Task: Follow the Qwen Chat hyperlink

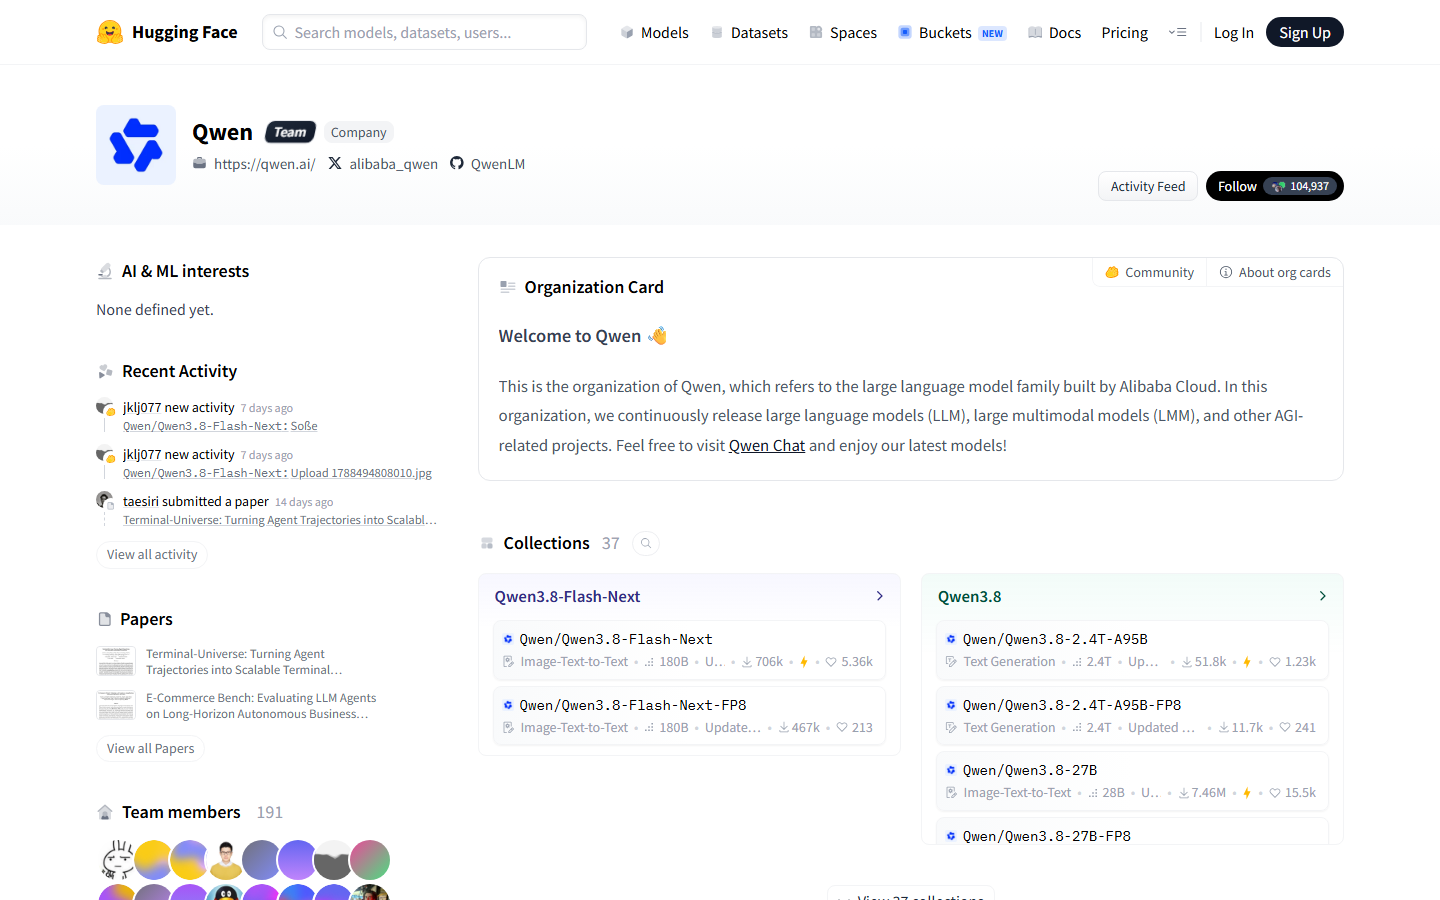Action: [x=767, y=445]
